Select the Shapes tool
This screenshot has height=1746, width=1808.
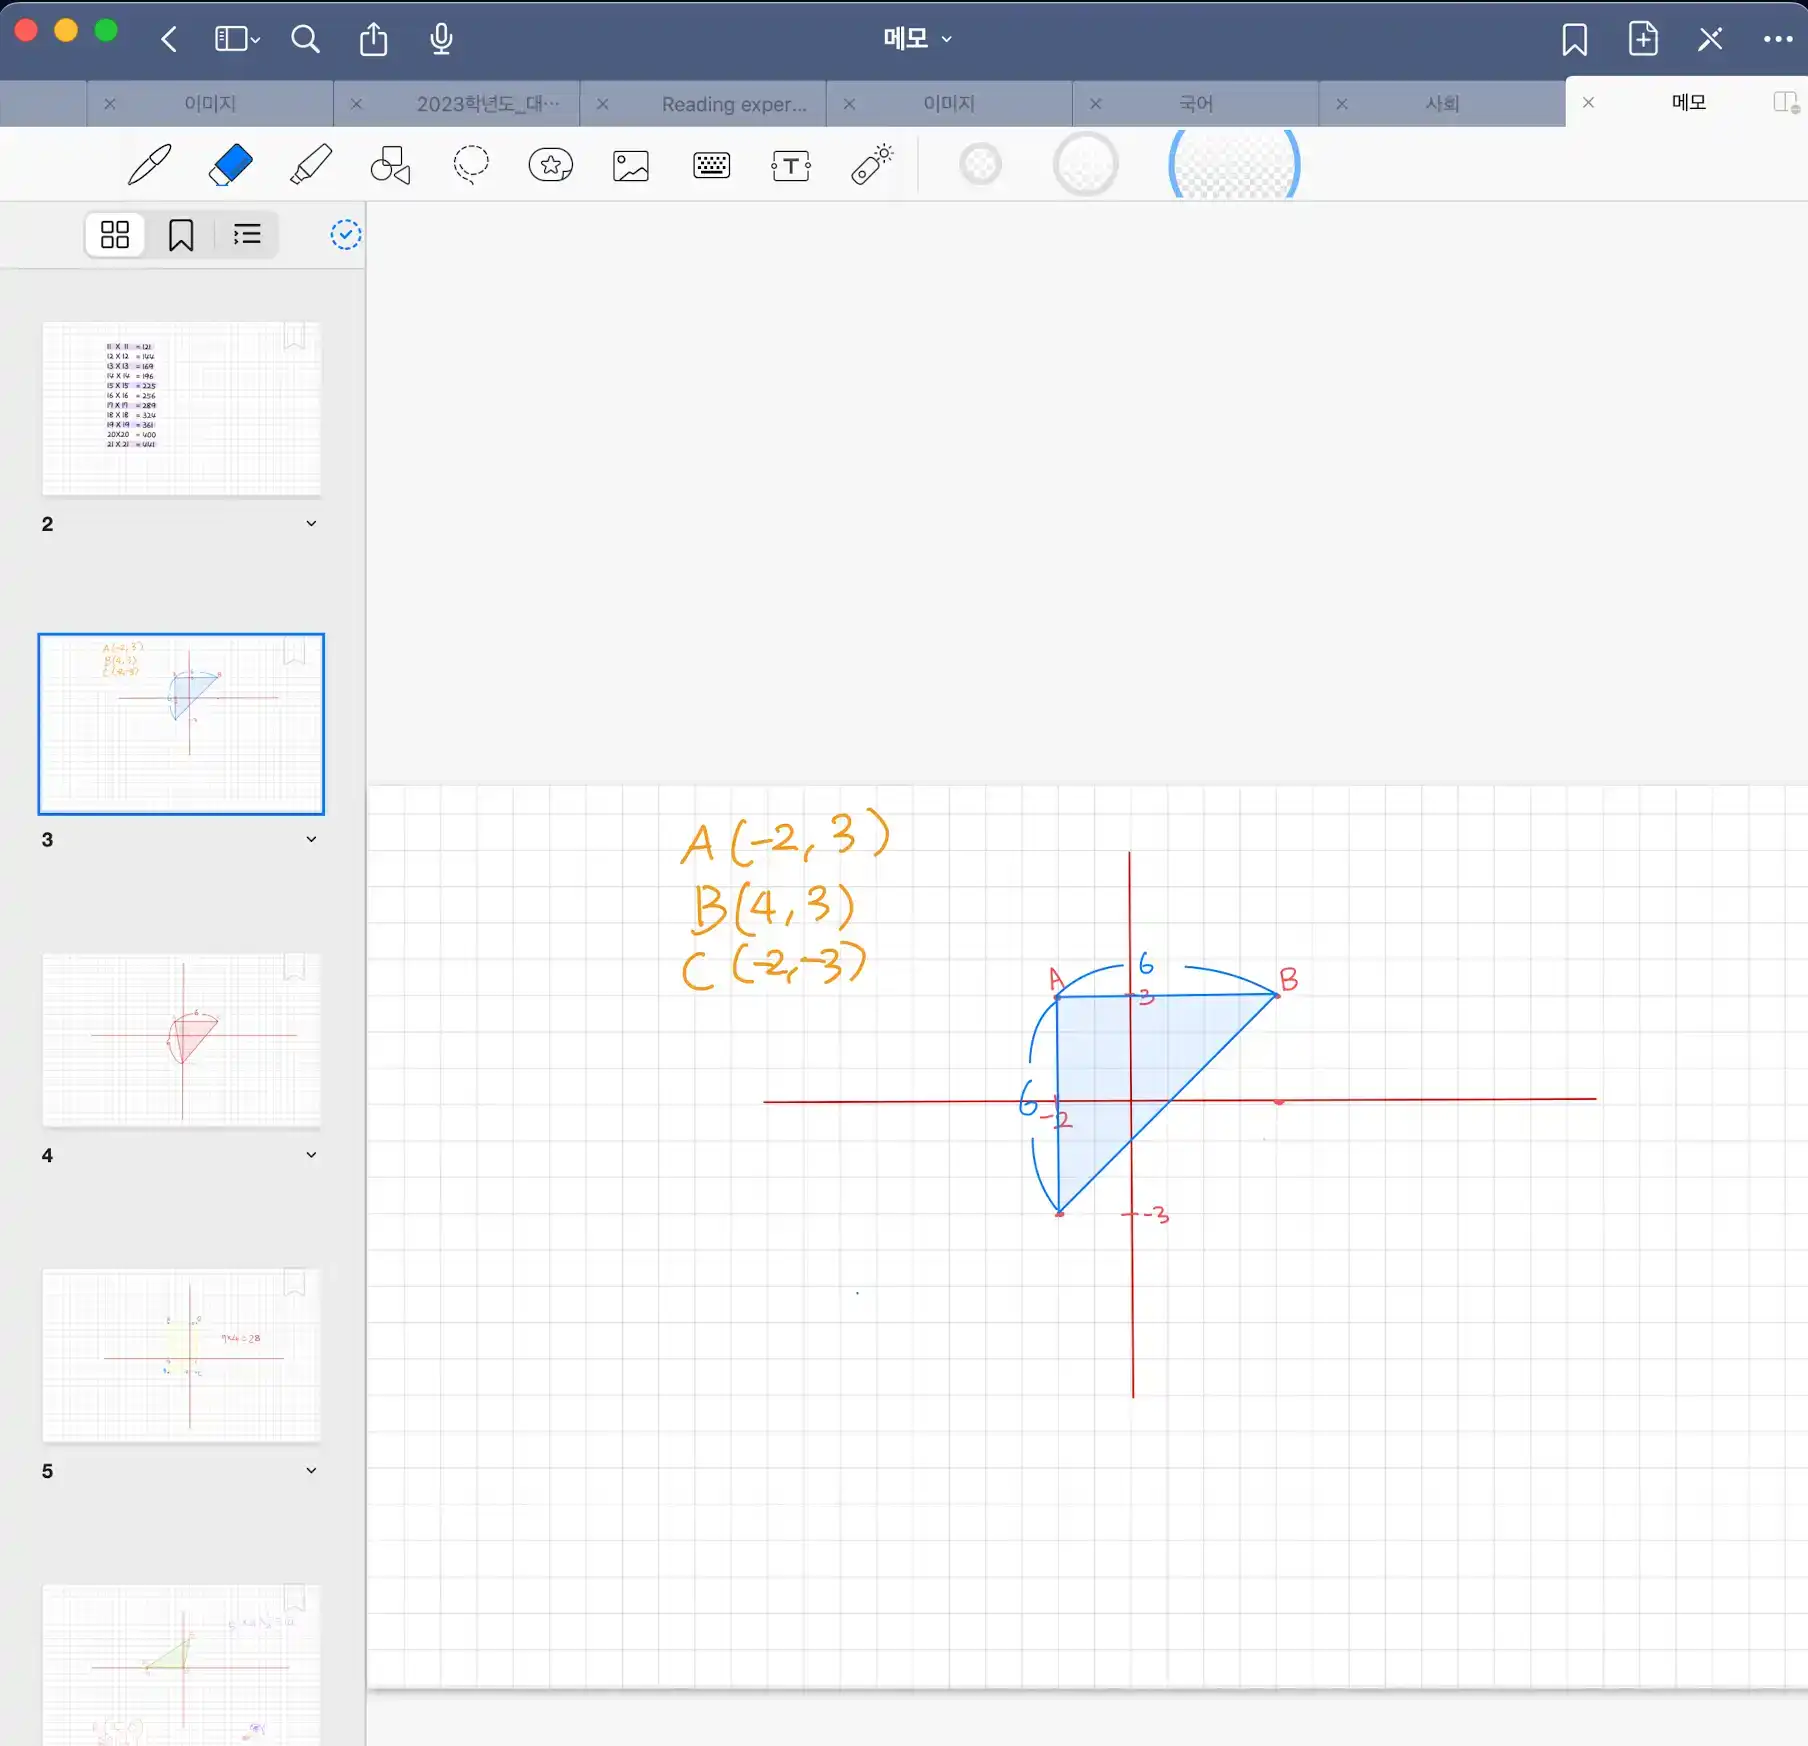coord(390,165)
